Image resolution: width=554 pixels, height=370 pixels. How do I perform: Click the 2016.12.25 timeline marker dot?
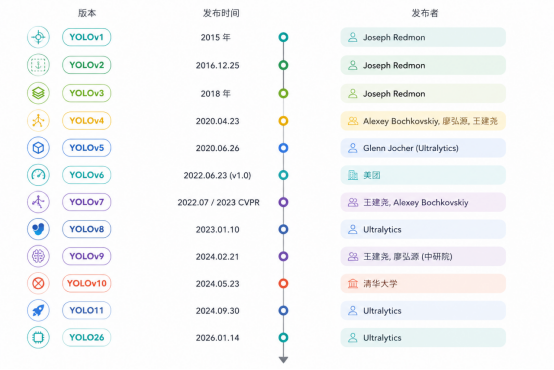coord(283,65)
